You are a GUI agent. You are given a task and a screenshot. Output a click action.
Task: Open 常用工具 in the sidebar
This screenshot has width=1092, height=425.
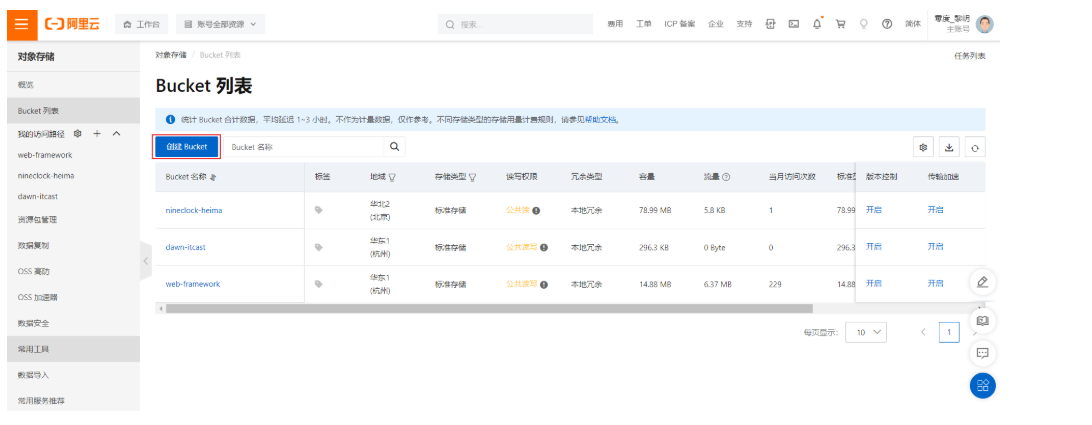pos(73,349)
